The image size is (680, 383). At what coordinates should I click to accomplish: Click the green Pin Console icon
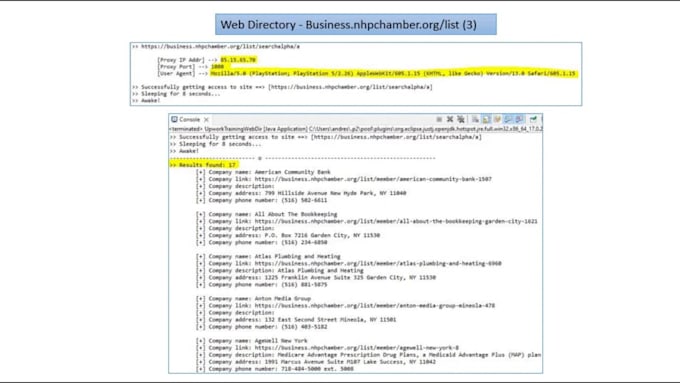click(533, 119)
